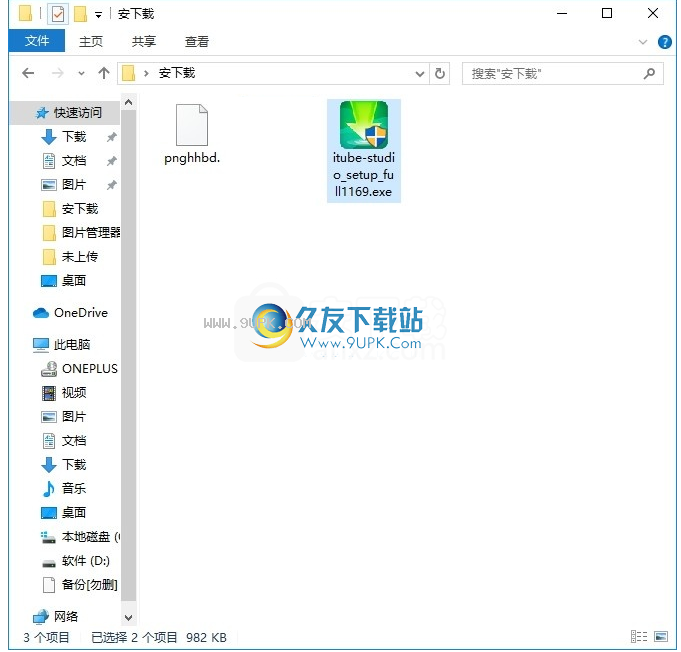
Task: Switch to large icons view layout
Action: [x=661, y=637]
